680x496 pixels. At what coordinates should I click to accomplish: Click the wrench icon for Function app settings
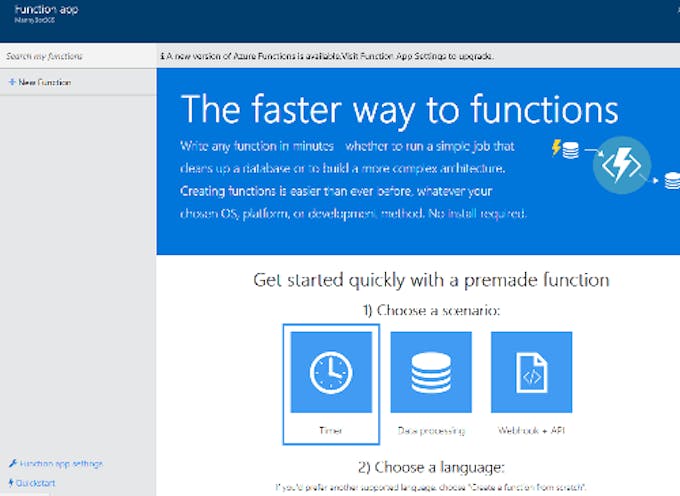point(13,463)
